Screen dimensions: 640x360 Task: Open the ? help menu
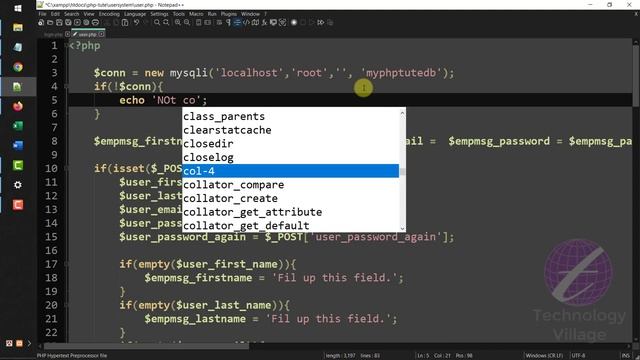click(265, 14)
